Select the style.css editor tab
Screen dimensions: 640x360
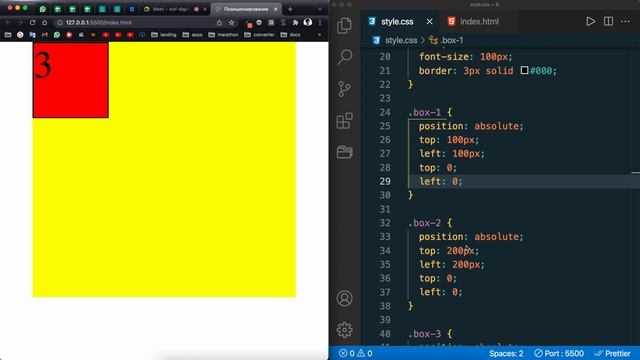pyautogui.click(x=396, y=22)
